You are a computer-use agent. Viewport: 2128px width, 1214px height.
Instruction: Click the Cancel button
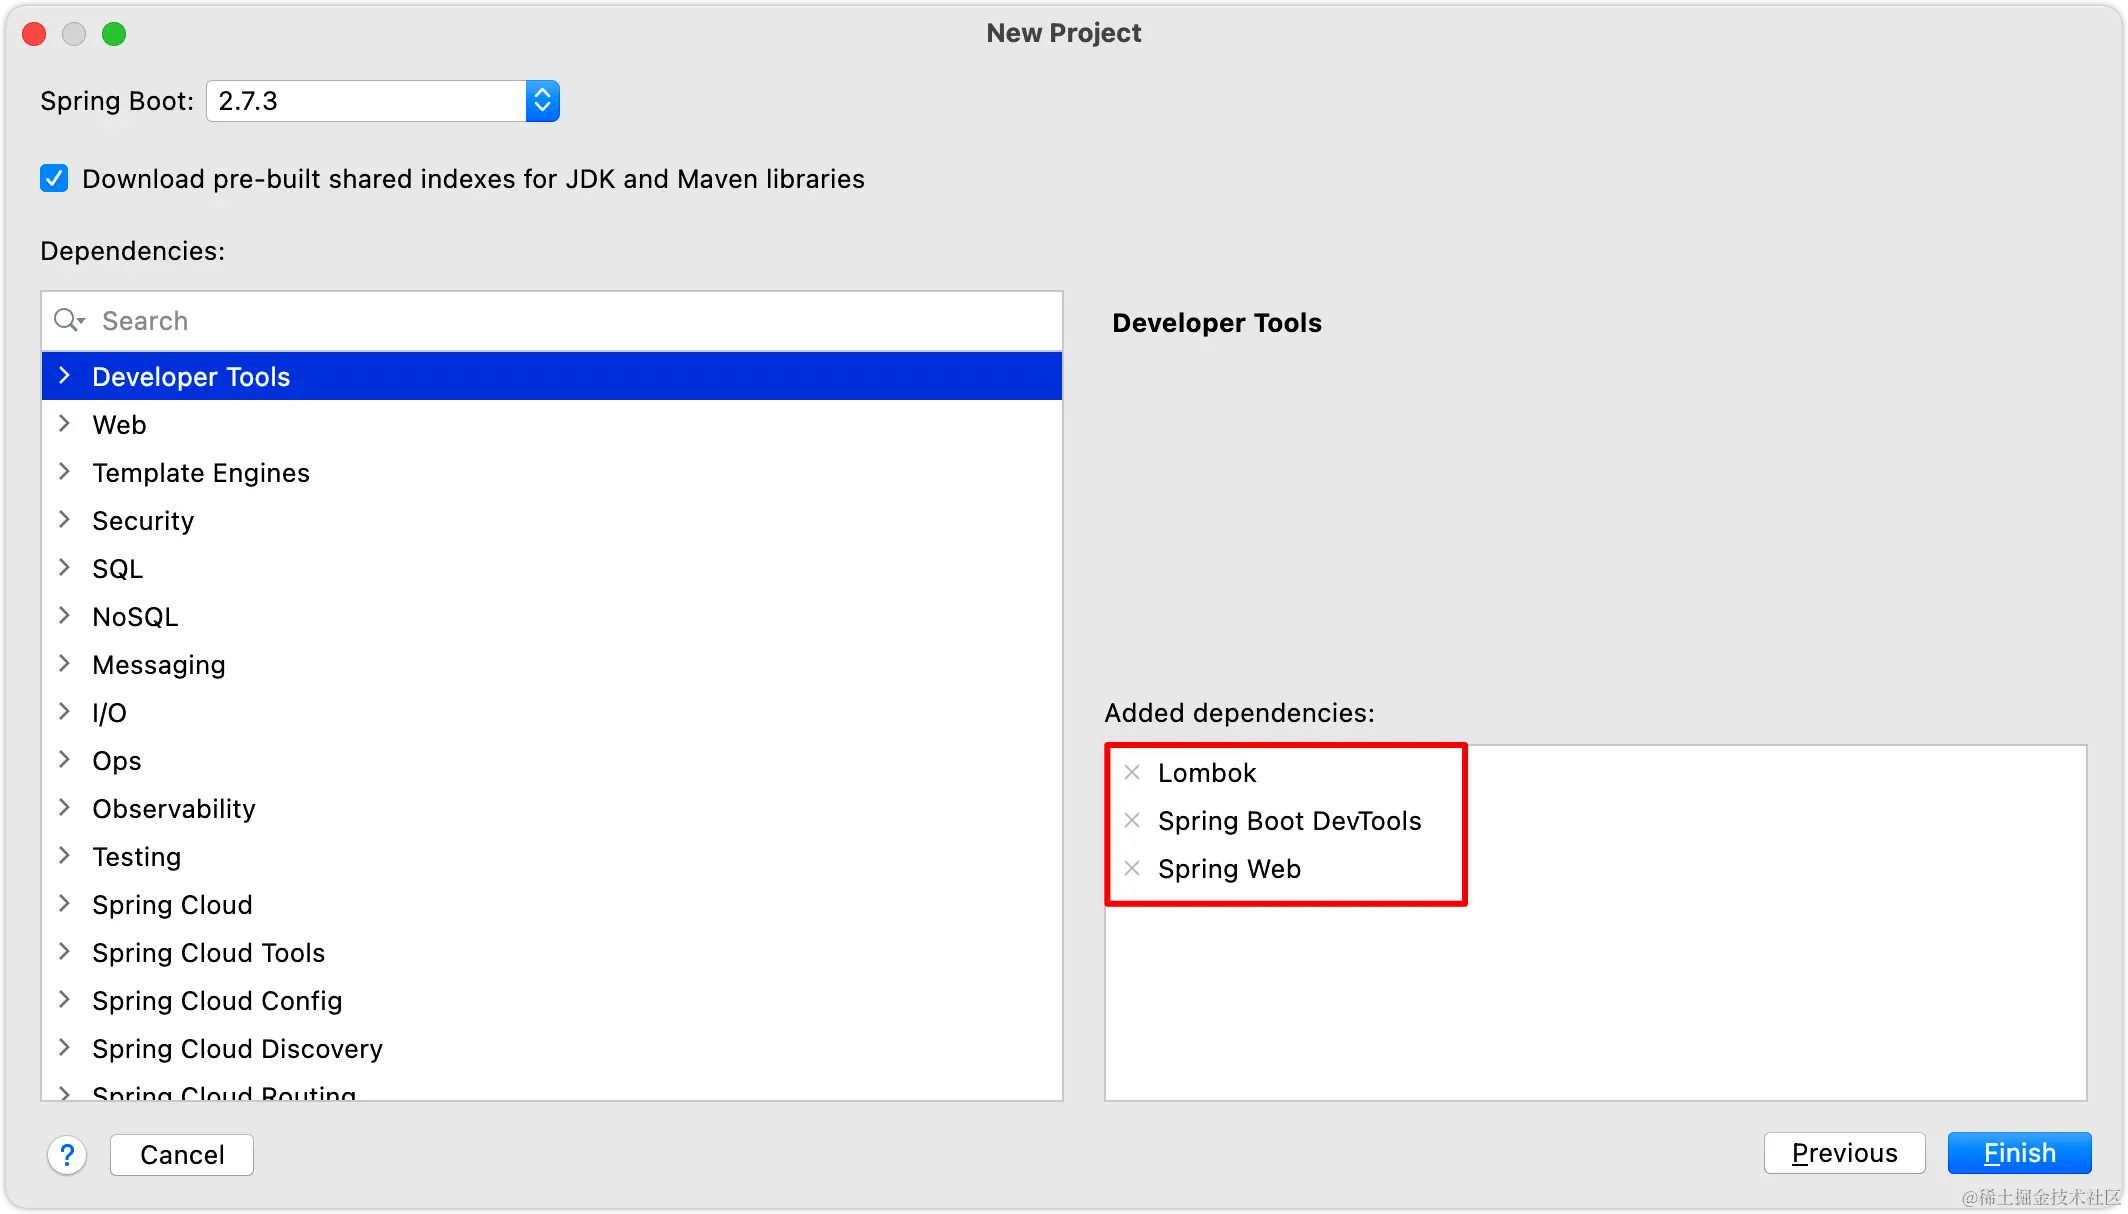(182, 1155)
